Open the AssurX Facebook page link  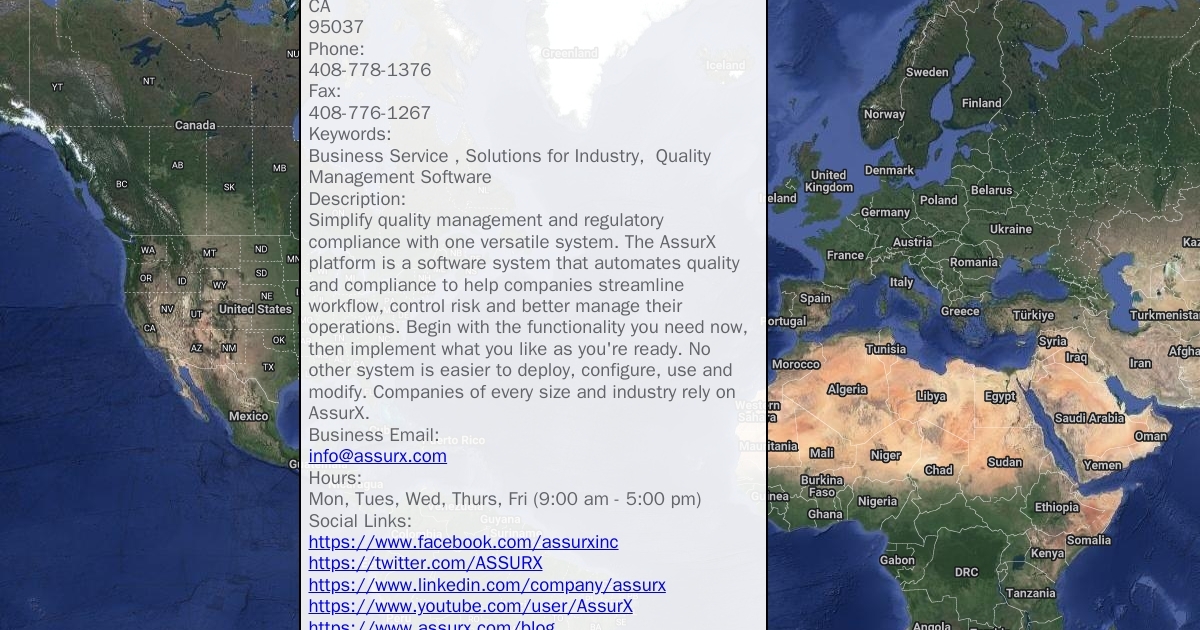tap(463, 542)
